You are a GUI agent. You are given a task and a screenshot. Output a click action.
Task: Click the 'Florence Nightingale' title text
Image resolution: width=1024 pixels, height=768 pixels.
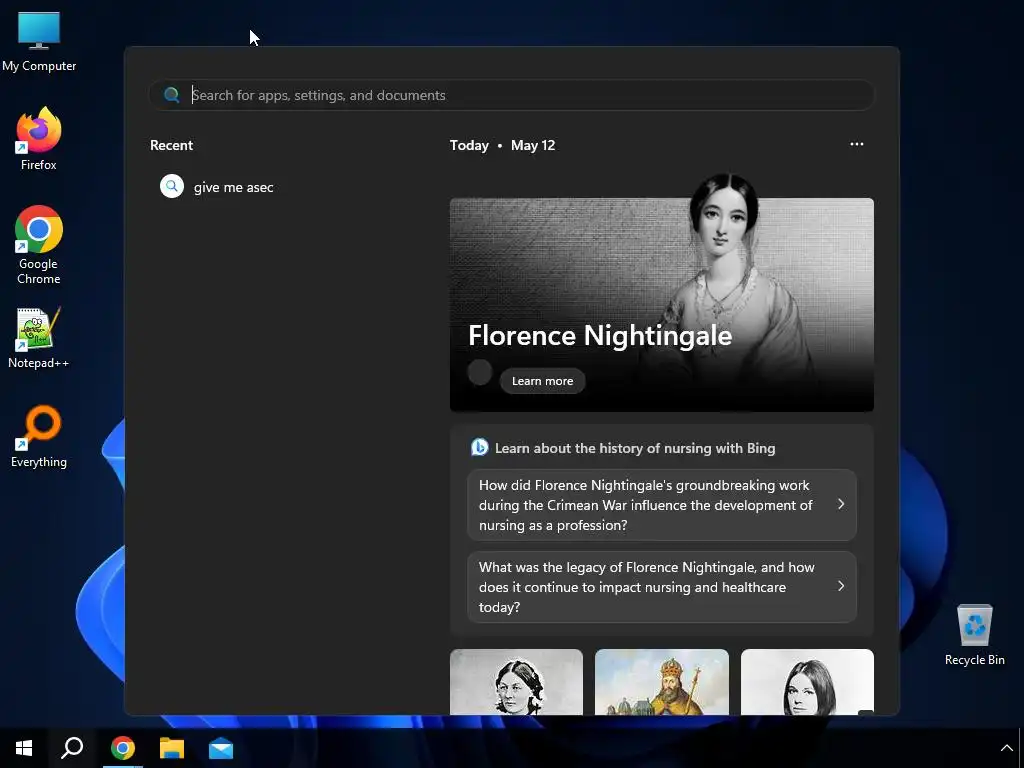(600, 336)
